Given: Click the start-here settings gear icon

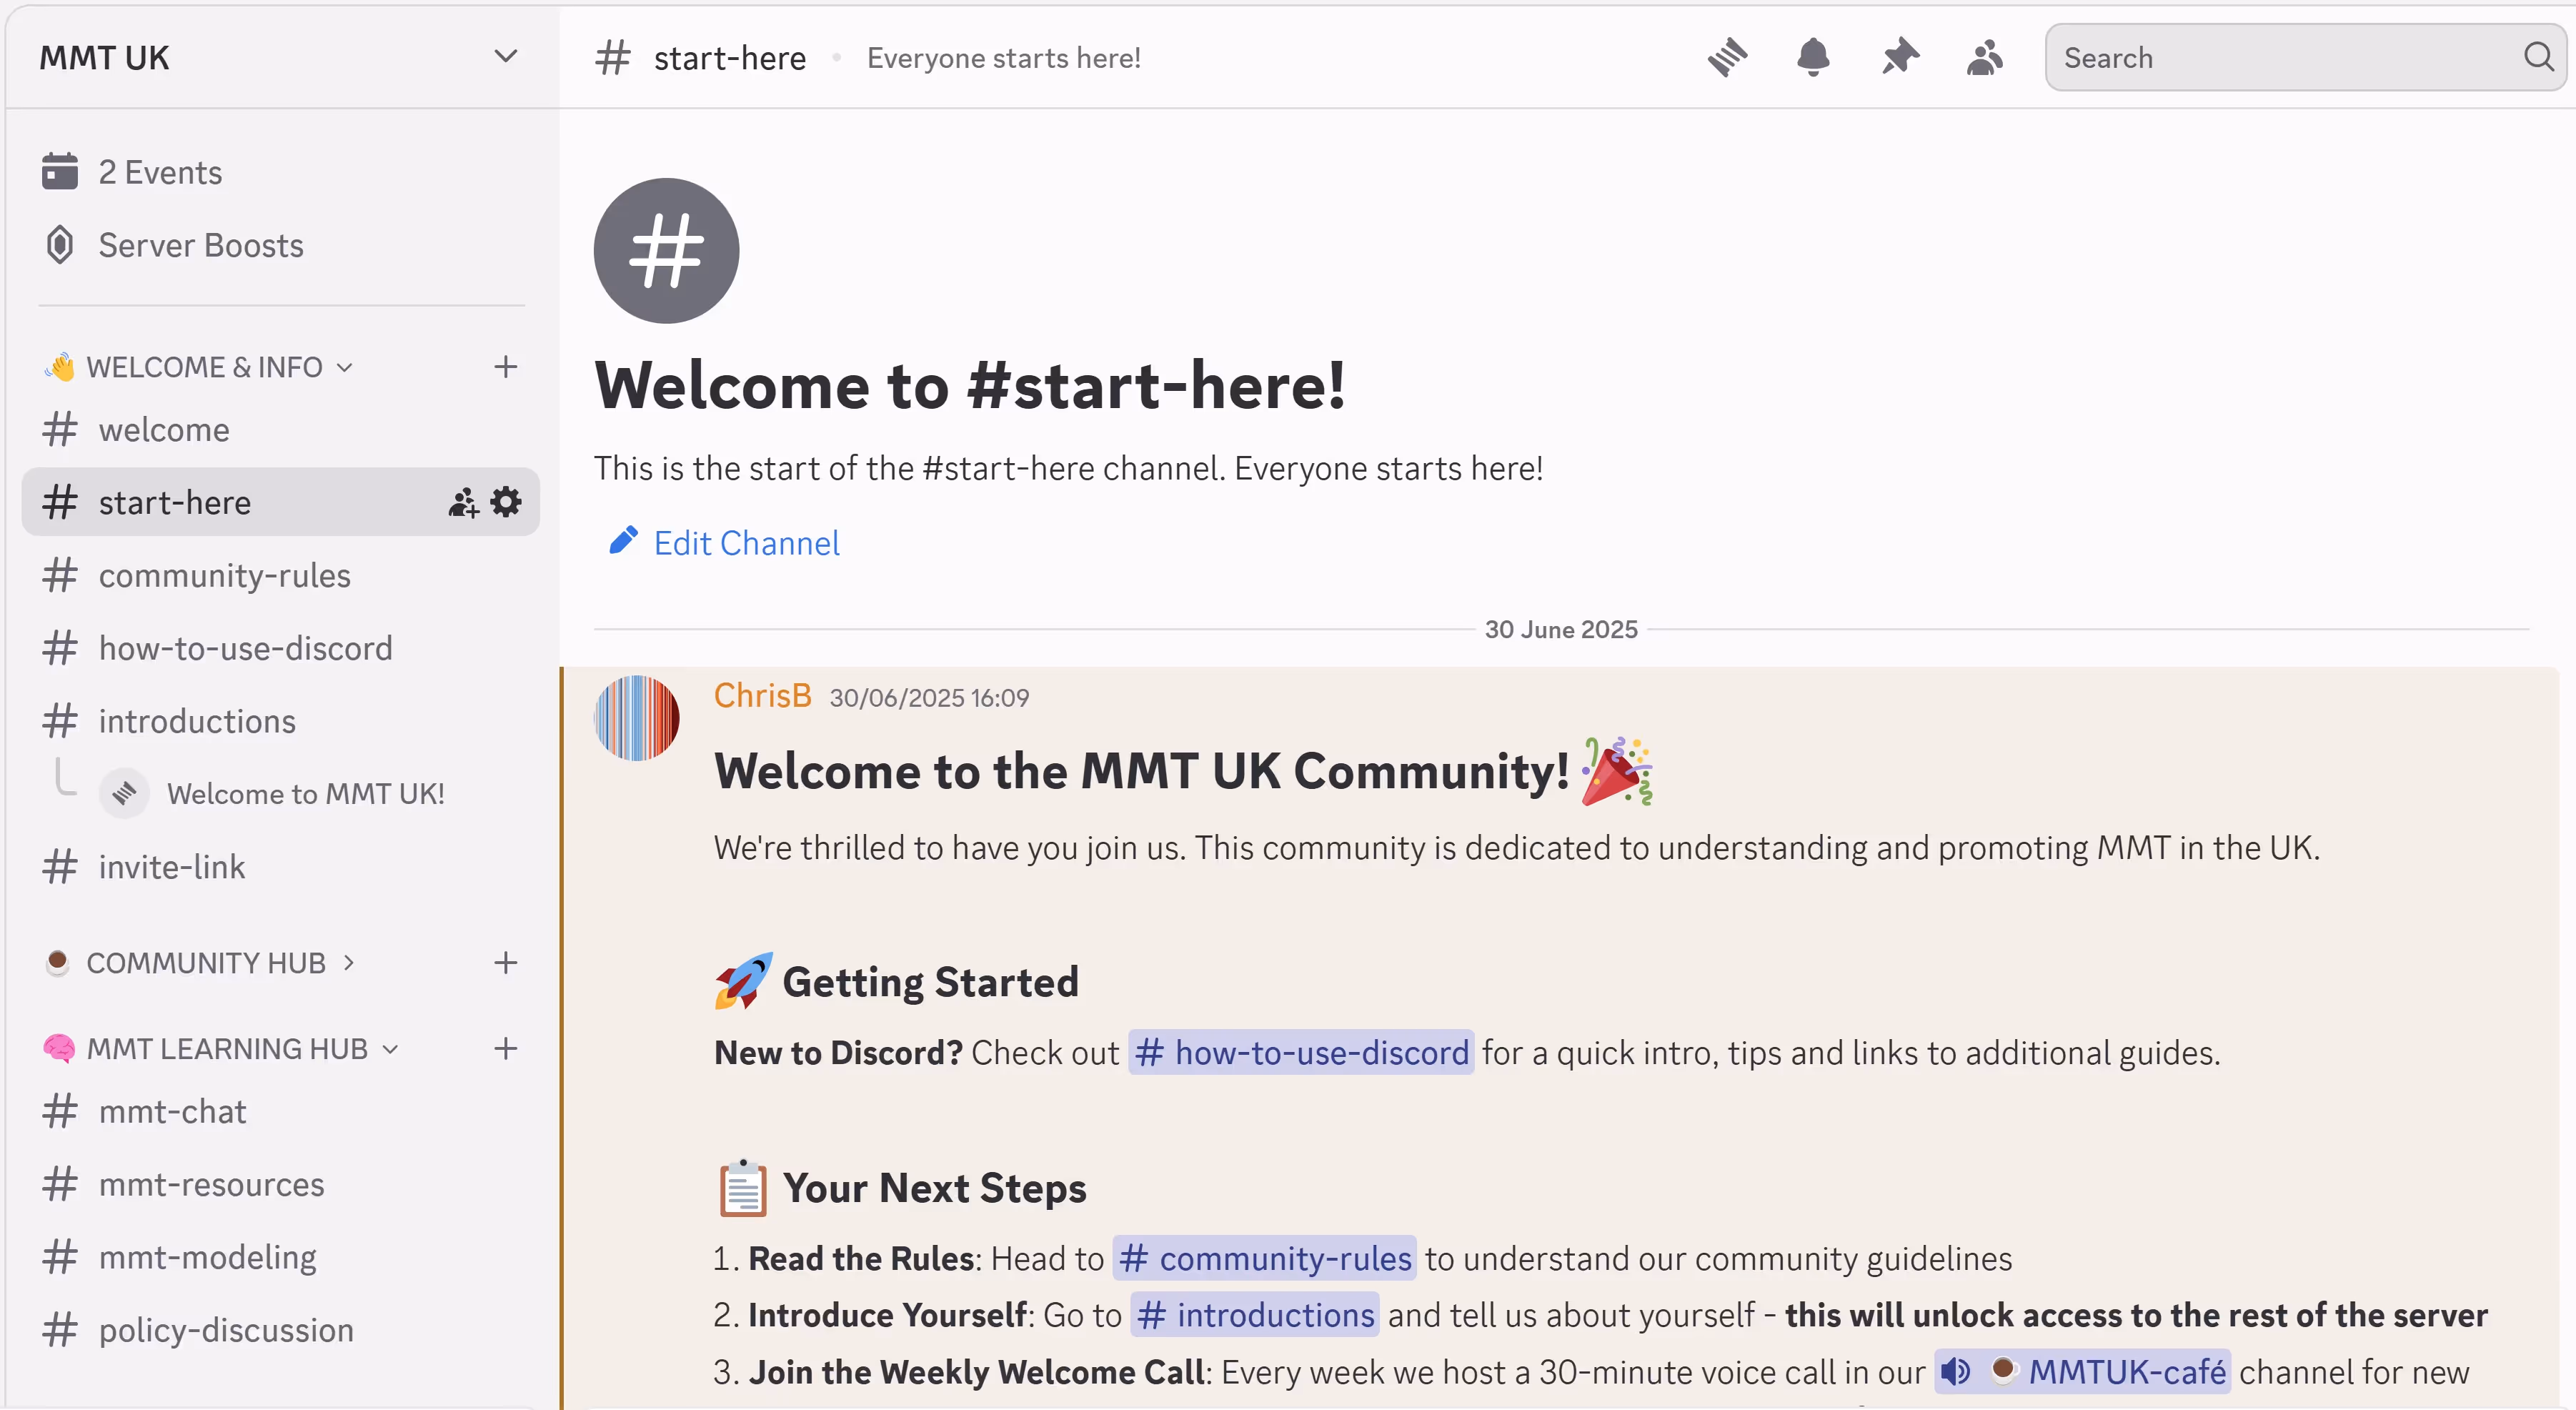Looking at the screenshot, I should click(x=507, y=502).
